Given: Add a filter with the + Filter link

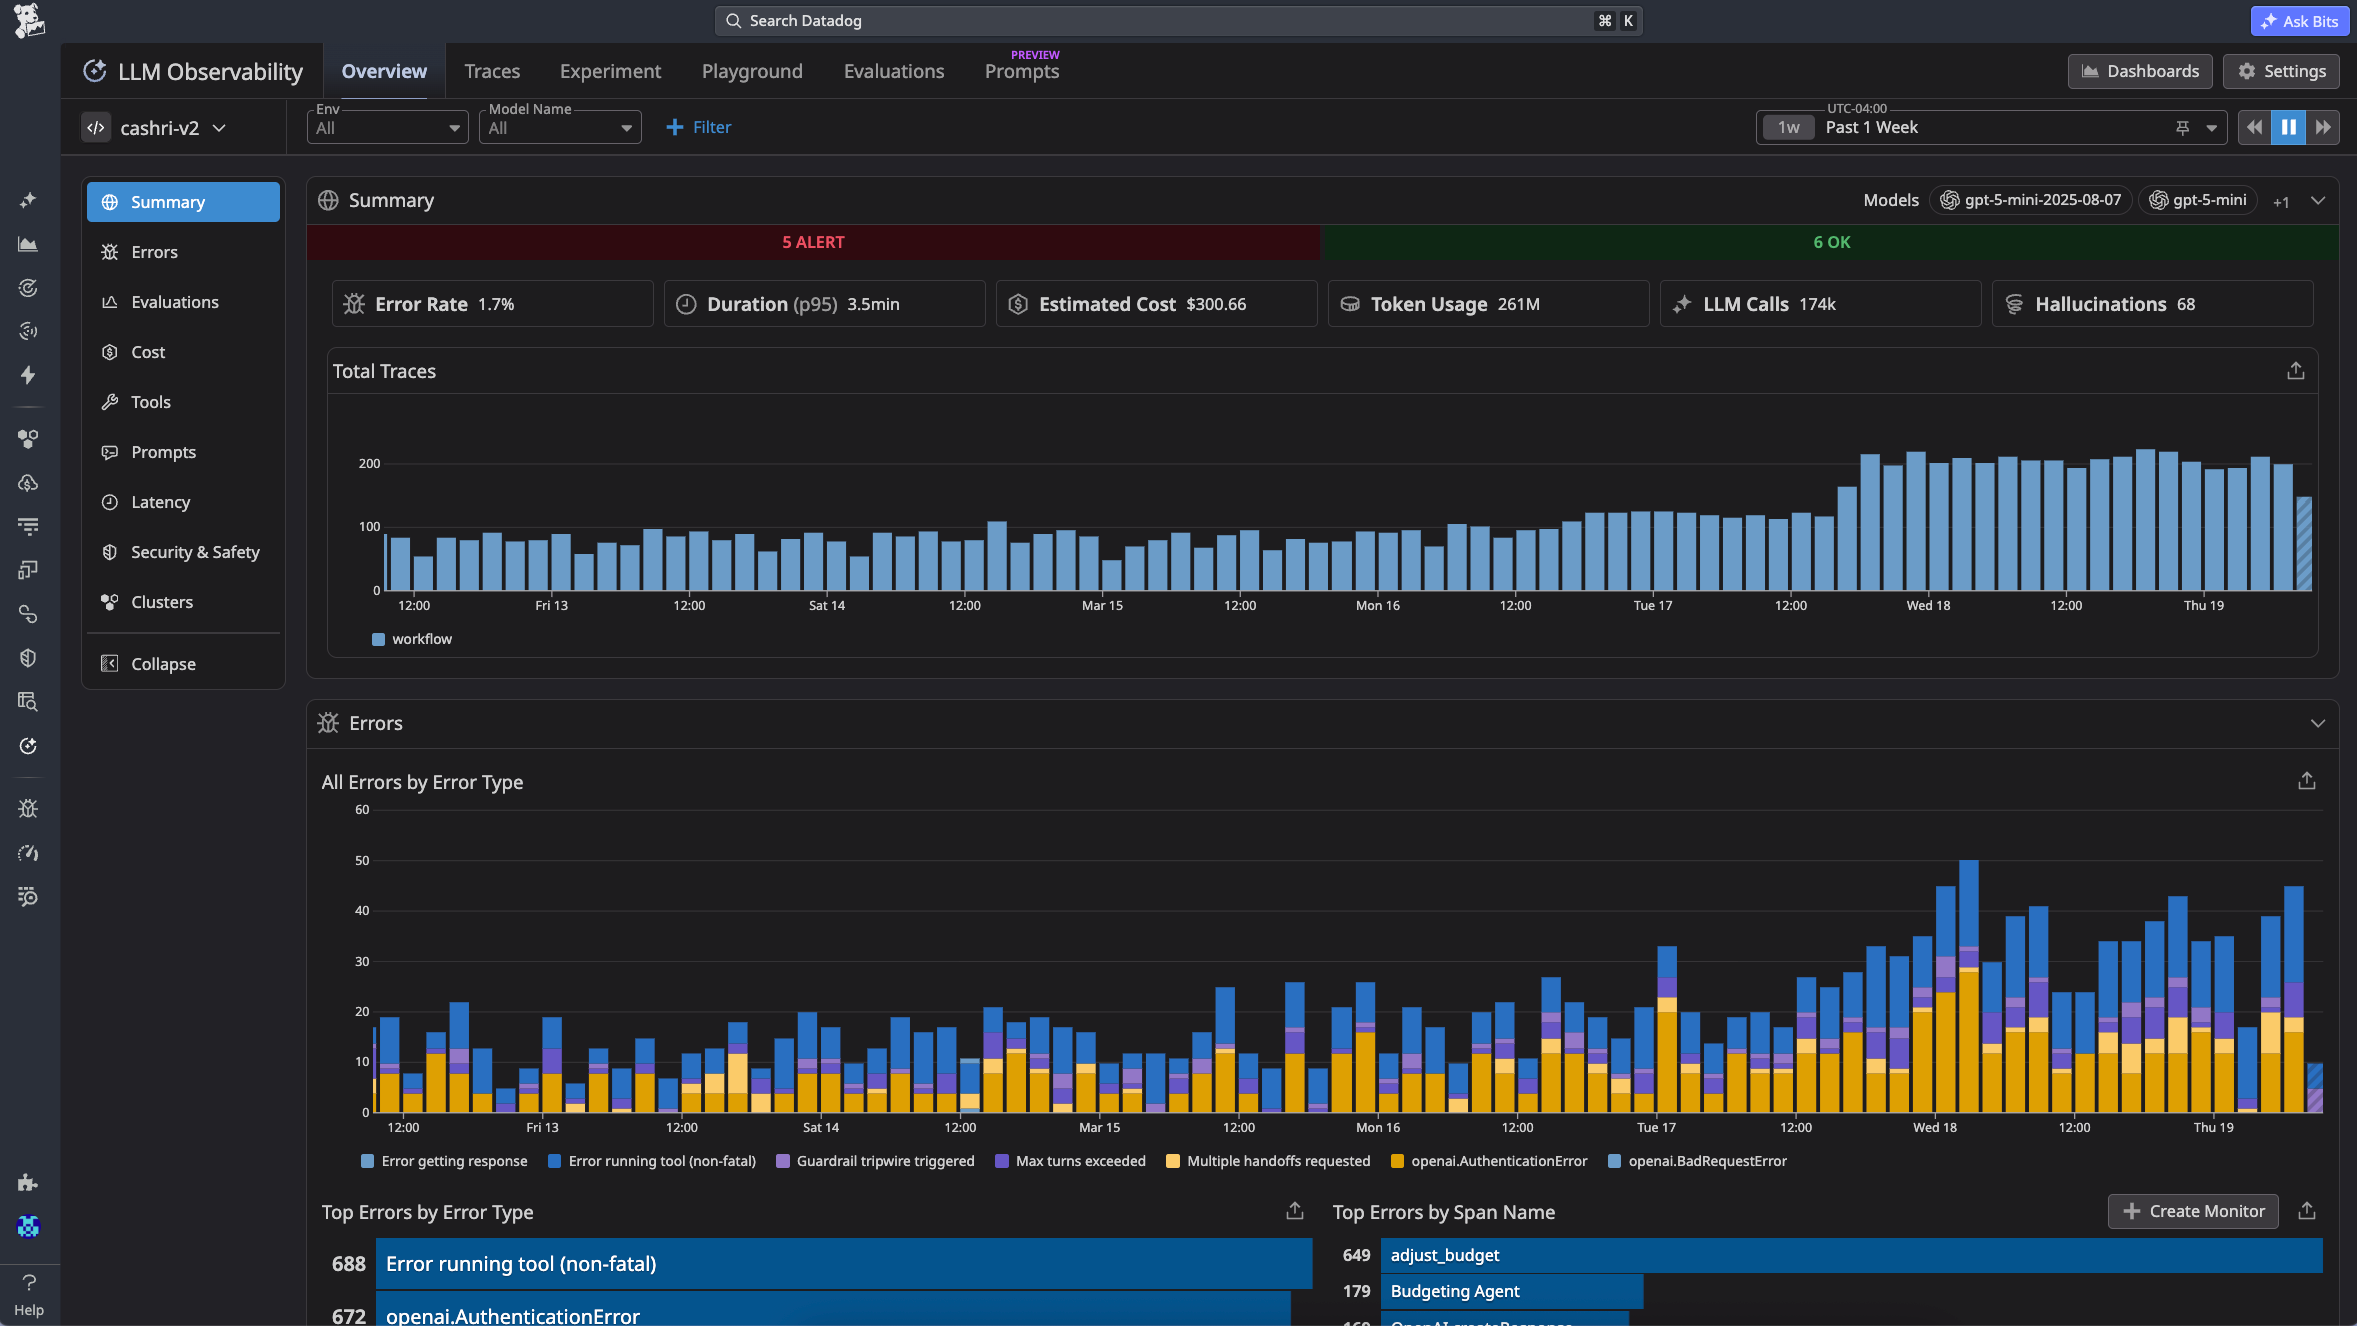Looking at the screenshot, I should [698, 127].
